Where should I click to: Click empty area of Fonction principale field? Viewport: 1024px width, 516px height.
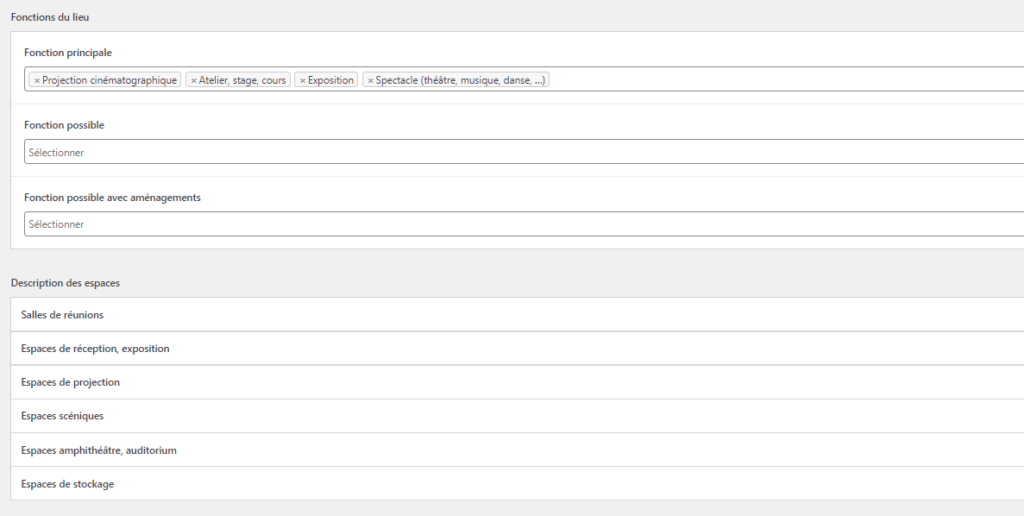(784, 79)
